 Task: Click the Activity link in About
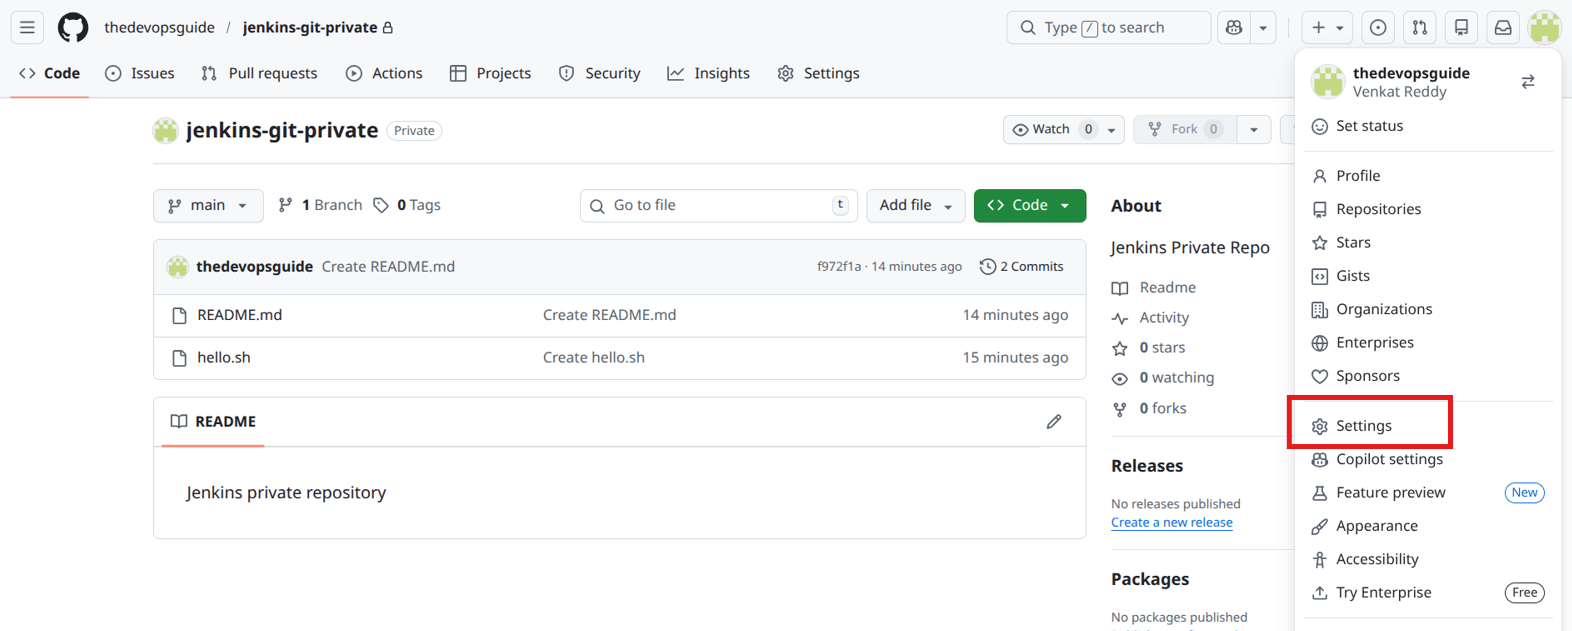(x=1151, y=318)
